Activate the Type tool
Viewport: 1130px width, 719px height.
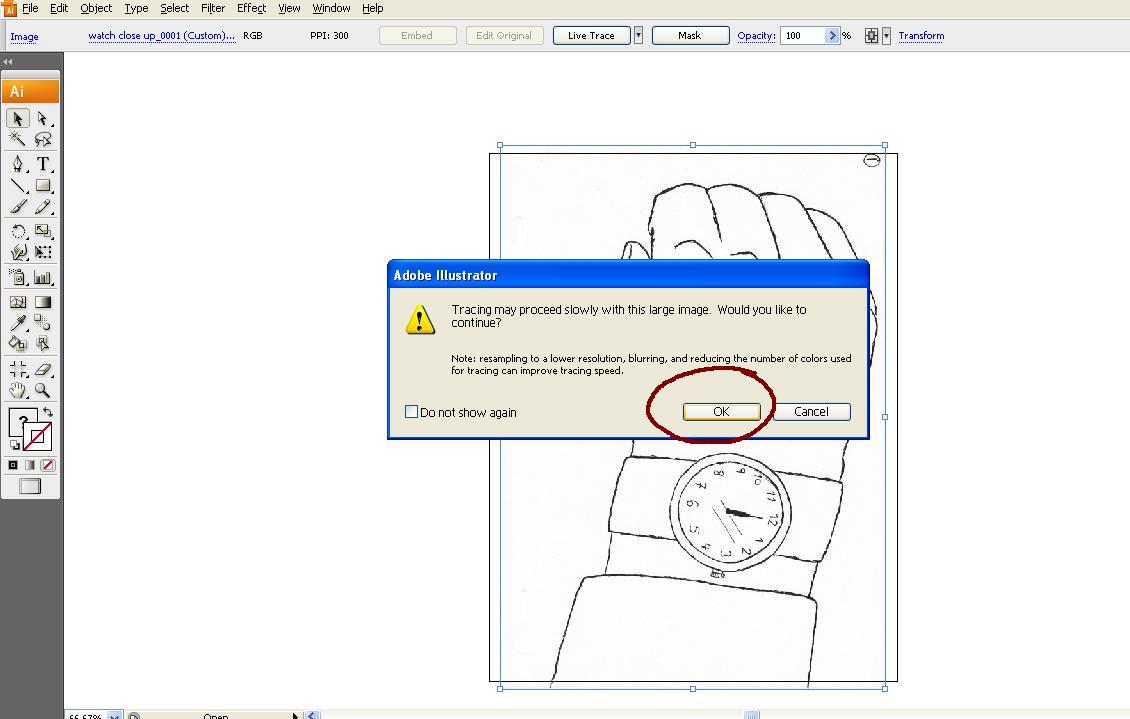[x=43, y=164]
